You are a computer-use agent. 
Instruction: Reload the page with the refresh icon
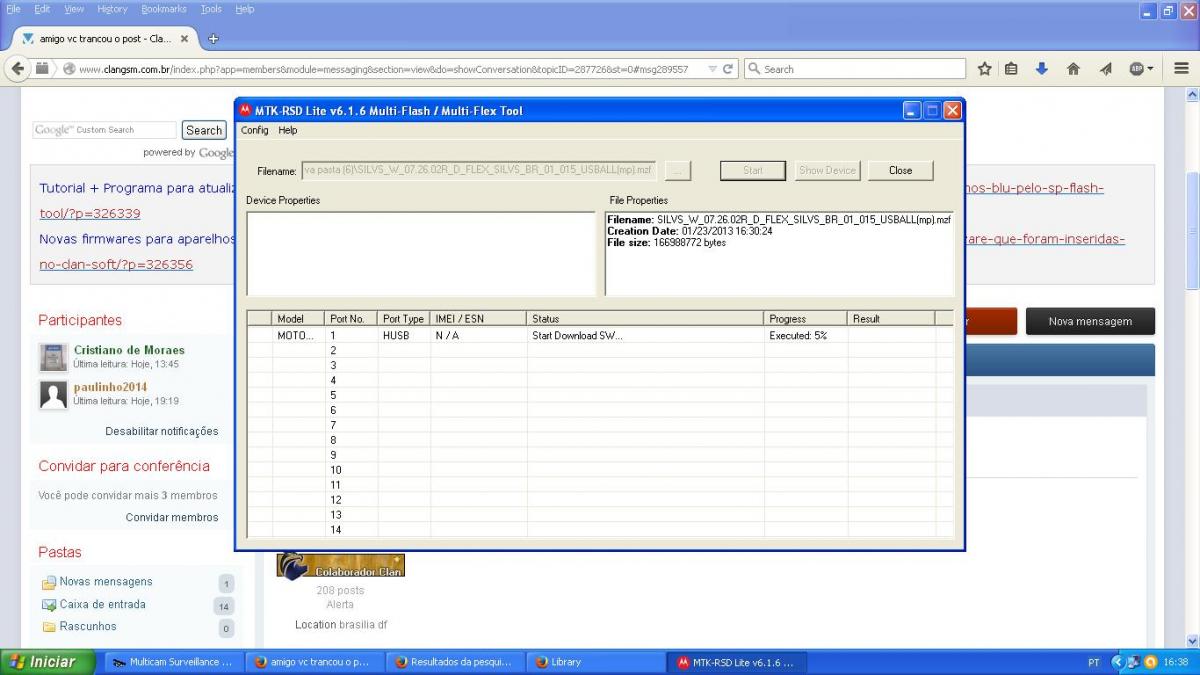(728, 69)
